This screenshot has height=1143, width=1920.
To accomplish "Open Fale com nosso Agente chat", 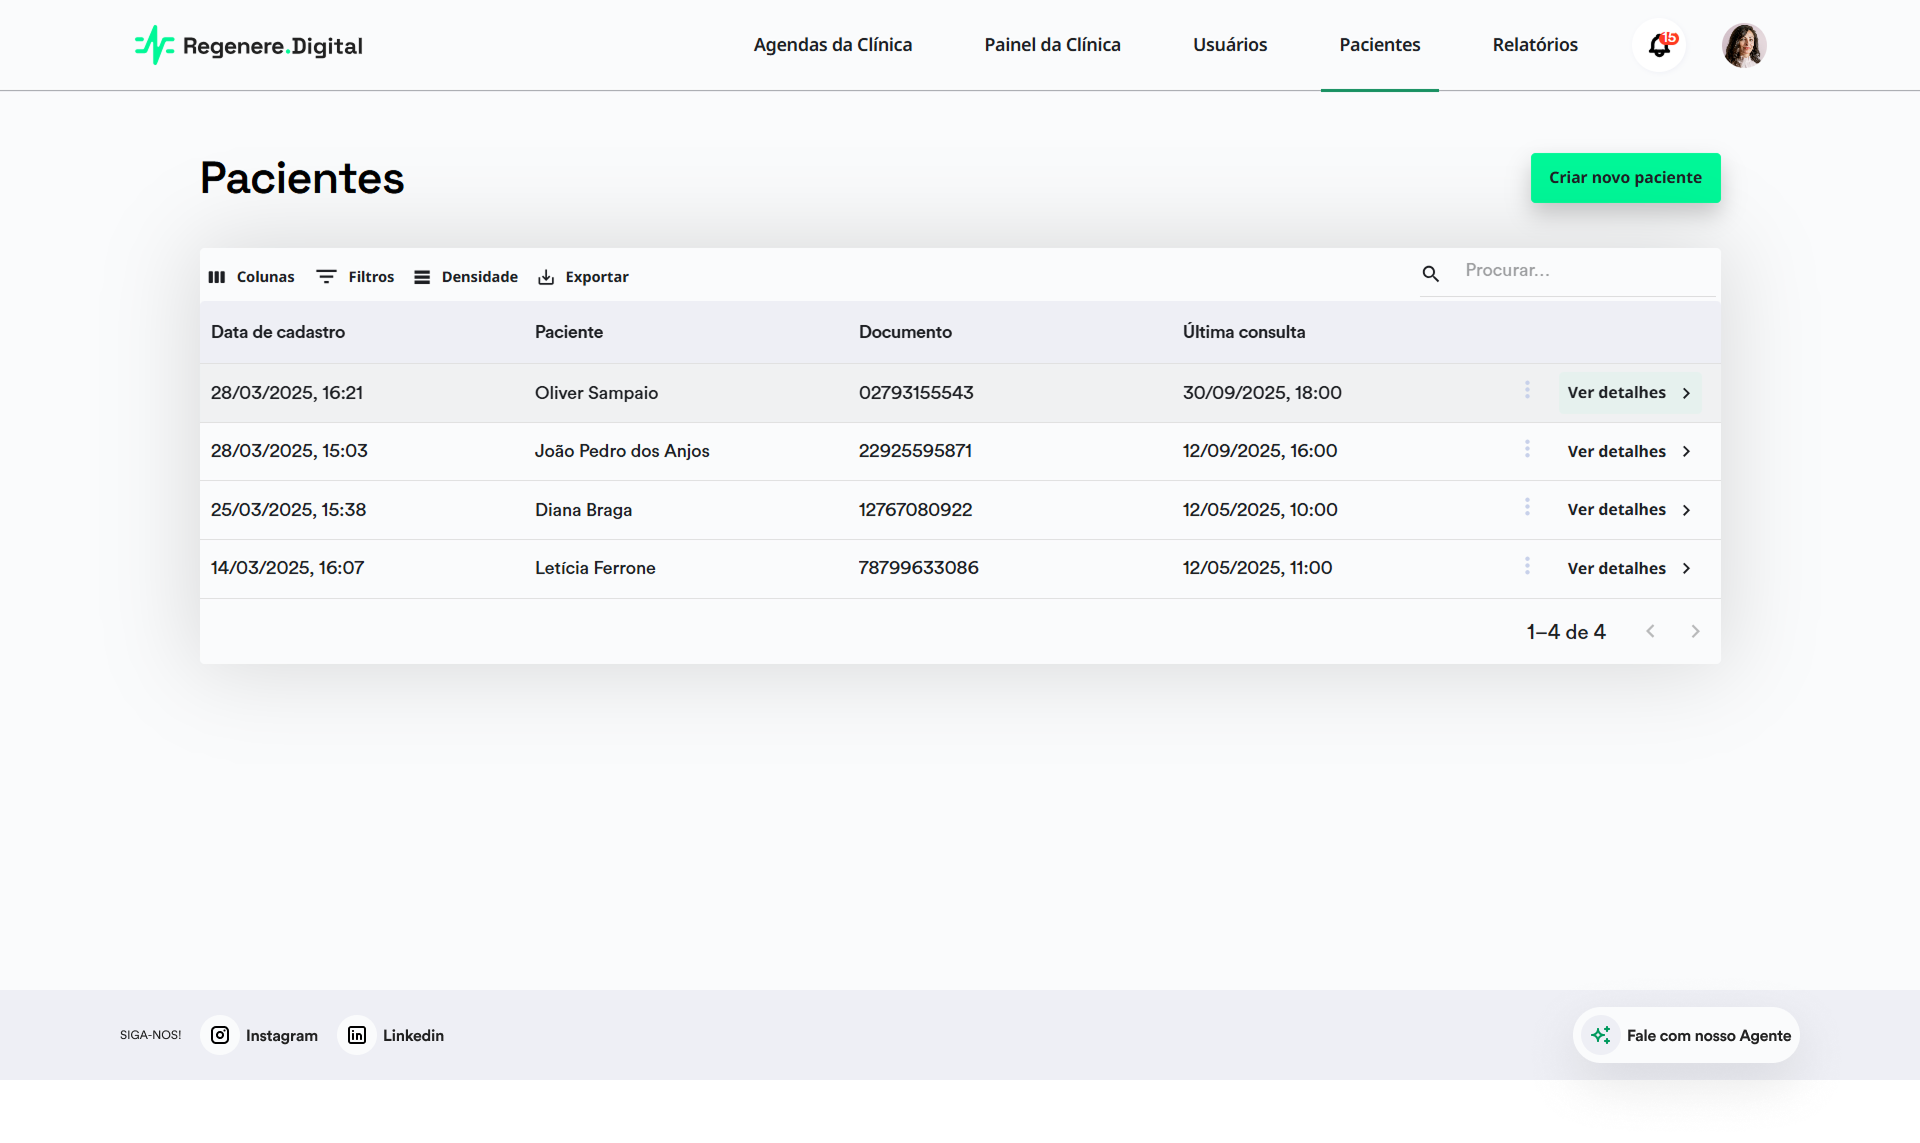I will [1687, 1035].
